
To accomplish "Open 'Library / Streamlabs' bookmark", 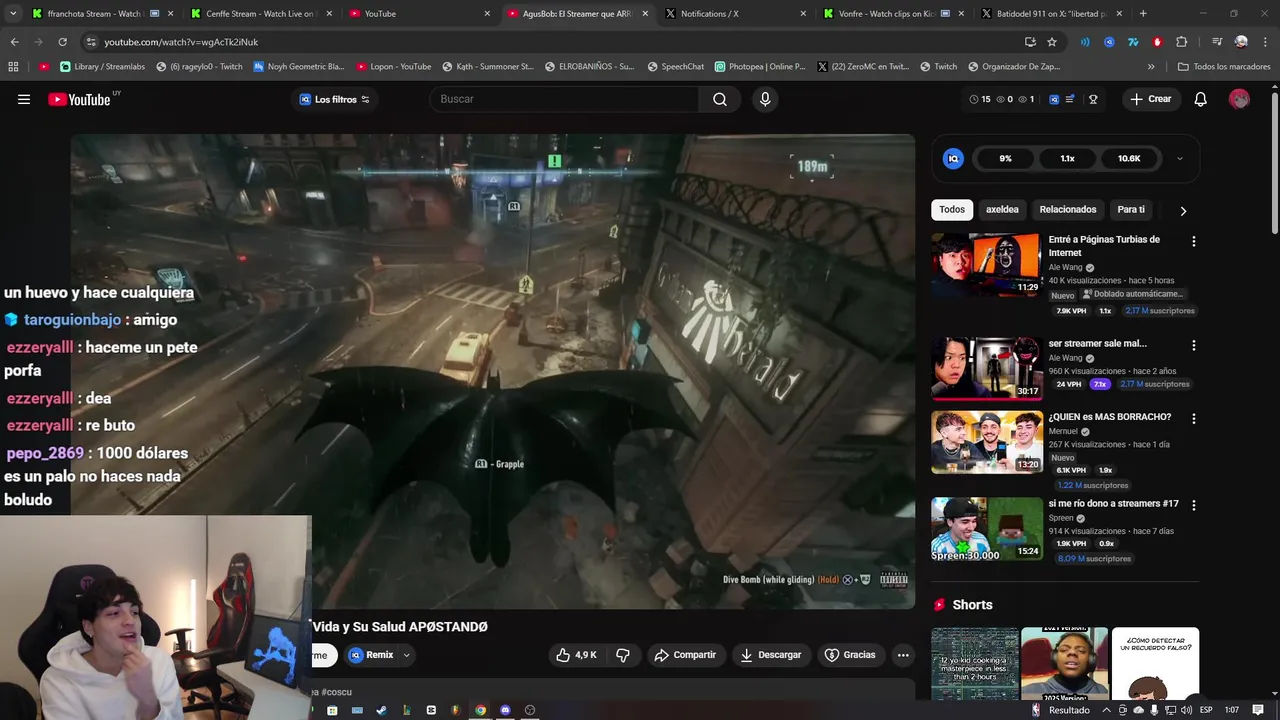I will click(x=102, y=67).
